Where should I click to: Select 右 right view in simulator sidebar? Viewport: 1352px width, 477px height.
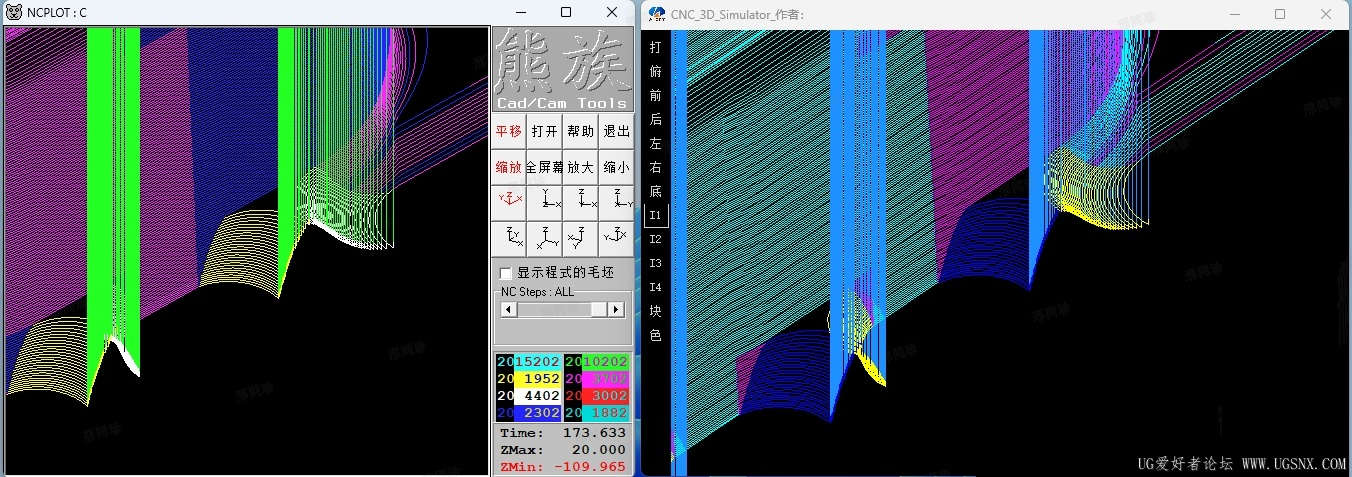click(655, 167)
